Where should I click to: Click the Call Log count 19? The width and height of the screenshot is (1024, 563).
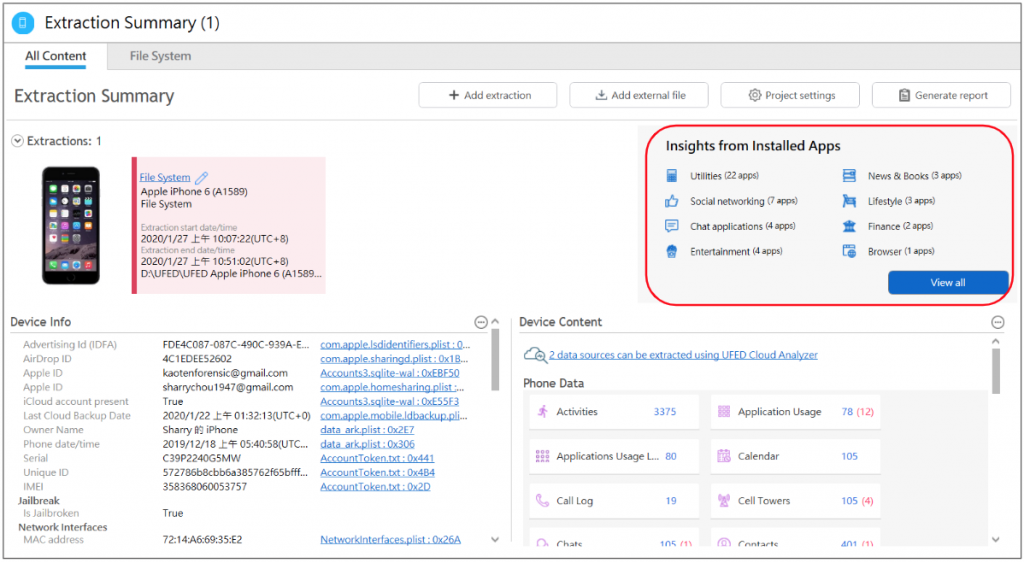671,500
